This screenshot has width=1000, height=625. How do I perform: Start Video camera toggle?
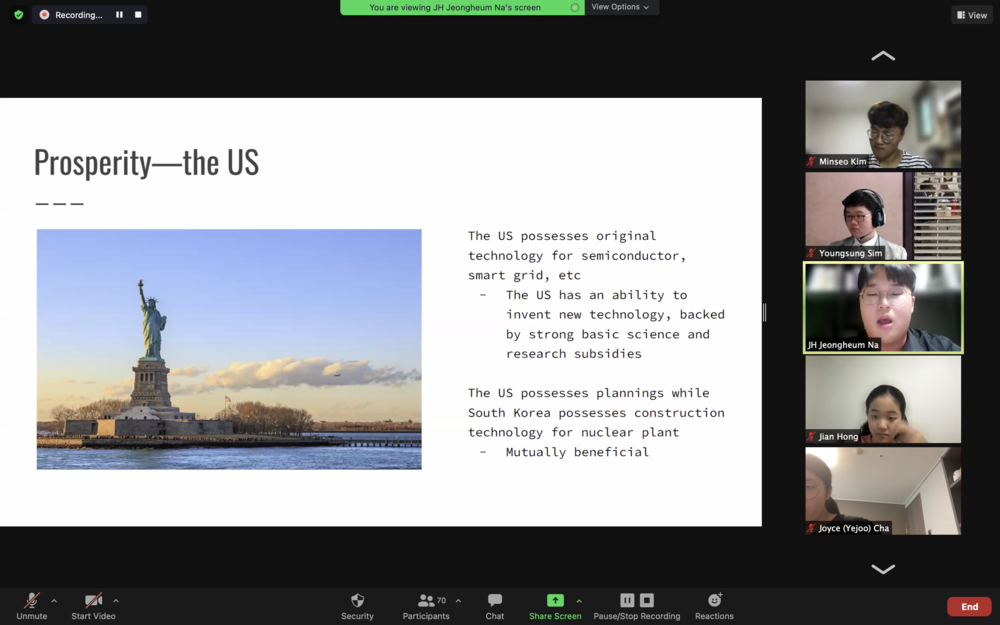[93, 607]
